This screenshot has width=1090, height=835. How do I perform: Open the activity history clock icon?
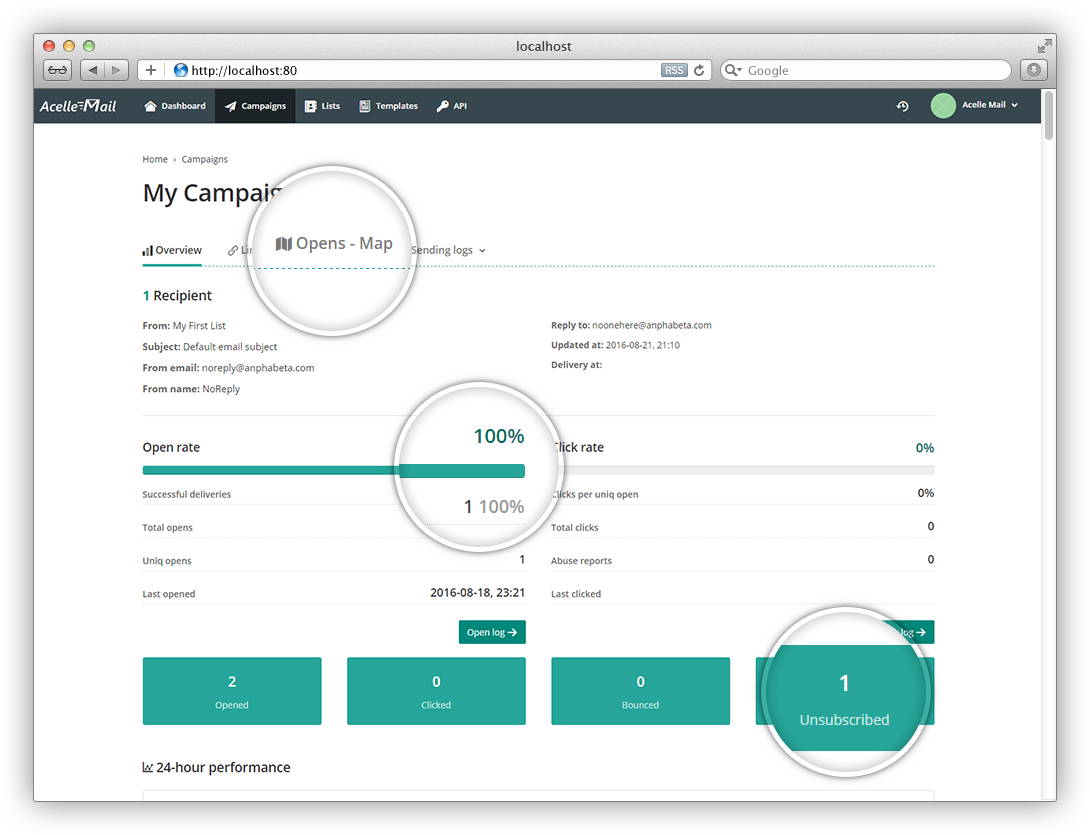click(x=902, y=106)
